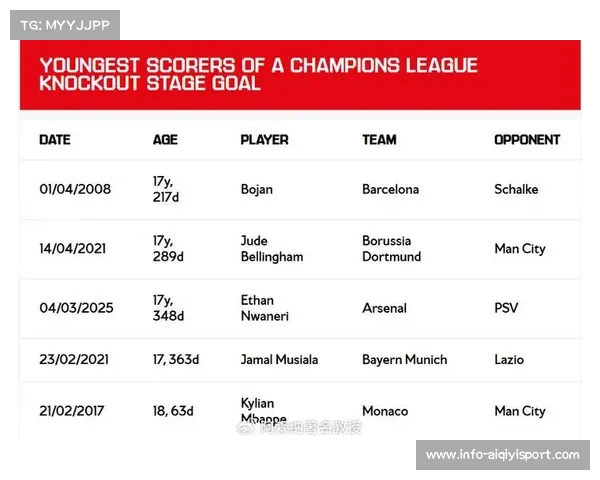Screen dimensions: 600x480
Task: Click the TG: MYYJJPP watermark label
Action: 65,25
